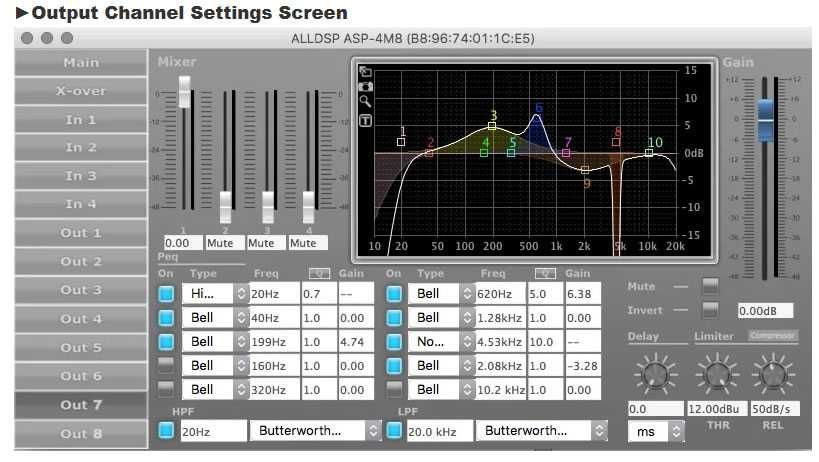The image size is (819, 462).
Task: Open type dropdown for 20Hz Hi band
Action: click(x=215, y=293)
